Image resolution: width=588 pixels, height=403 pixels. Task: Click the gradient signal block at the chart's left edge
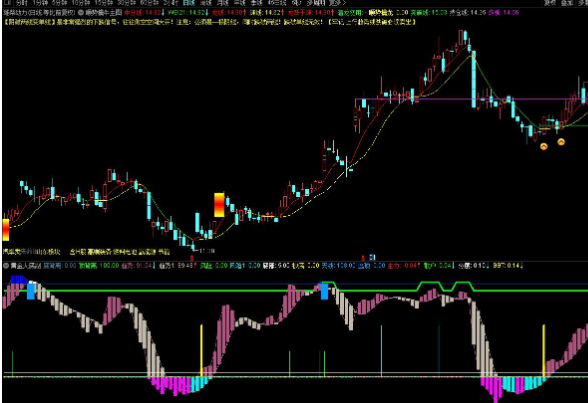[6, 230]
